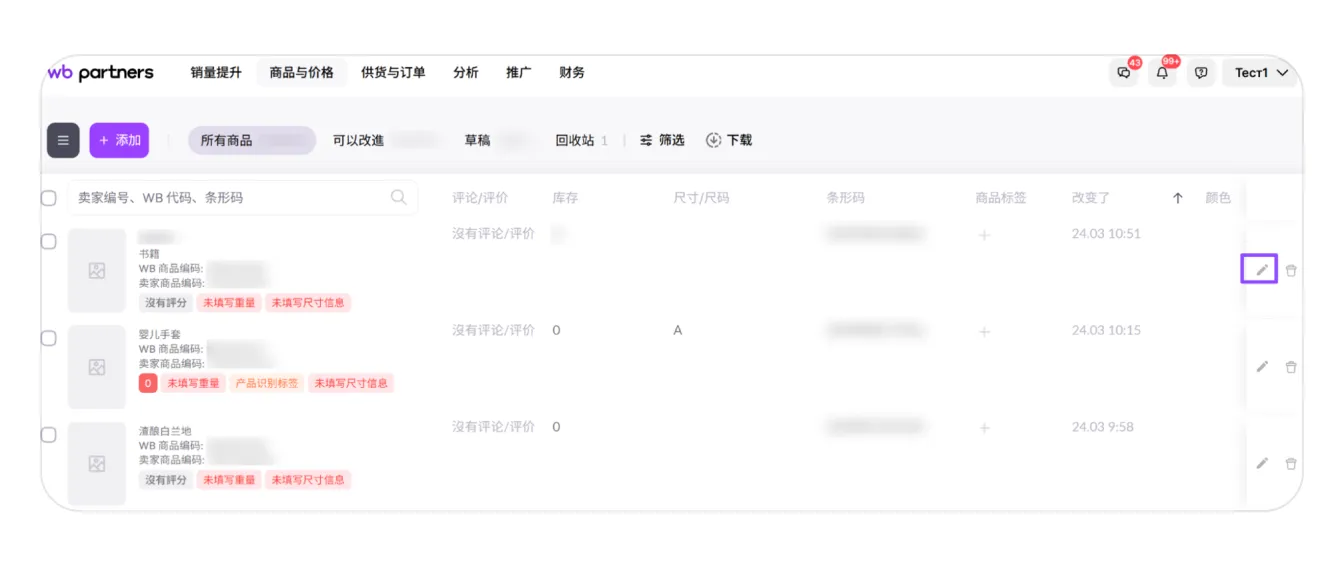The height and width of the screenshot is (566, 1344).
Task: Delete the 书籍 product via trash icon
Action: pyautogui.click(x=1291, y=270)
